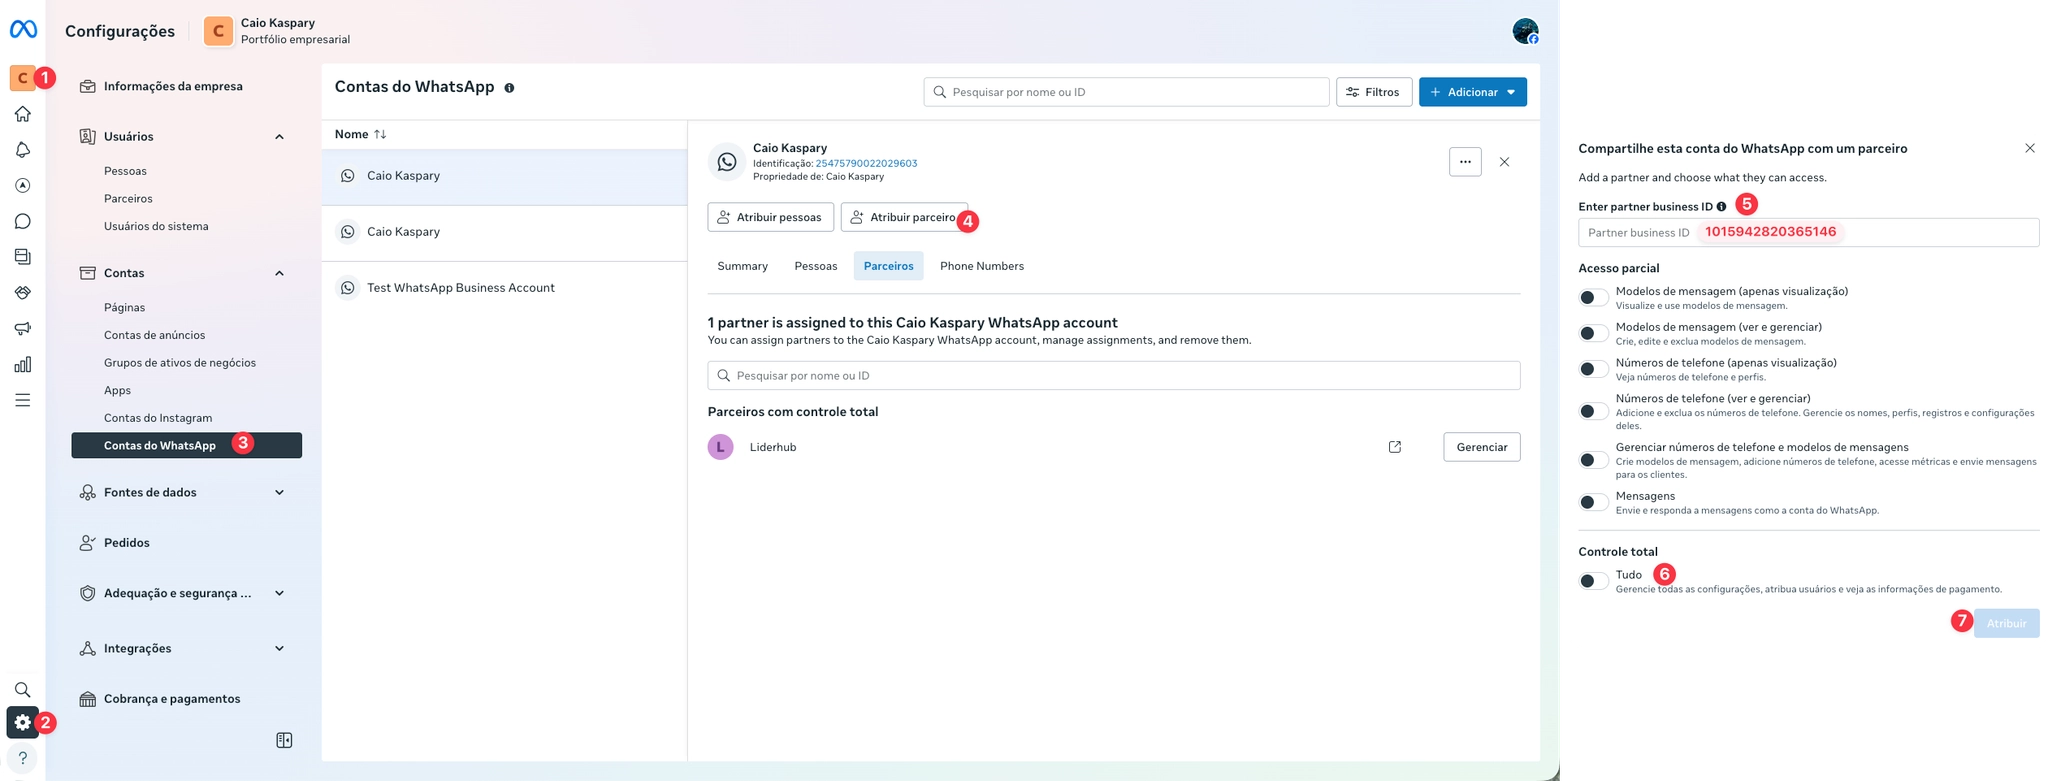The height and width of the screenshot is (781, 2048).
Task: Open the settings gear icon
Action: [22, 722]
